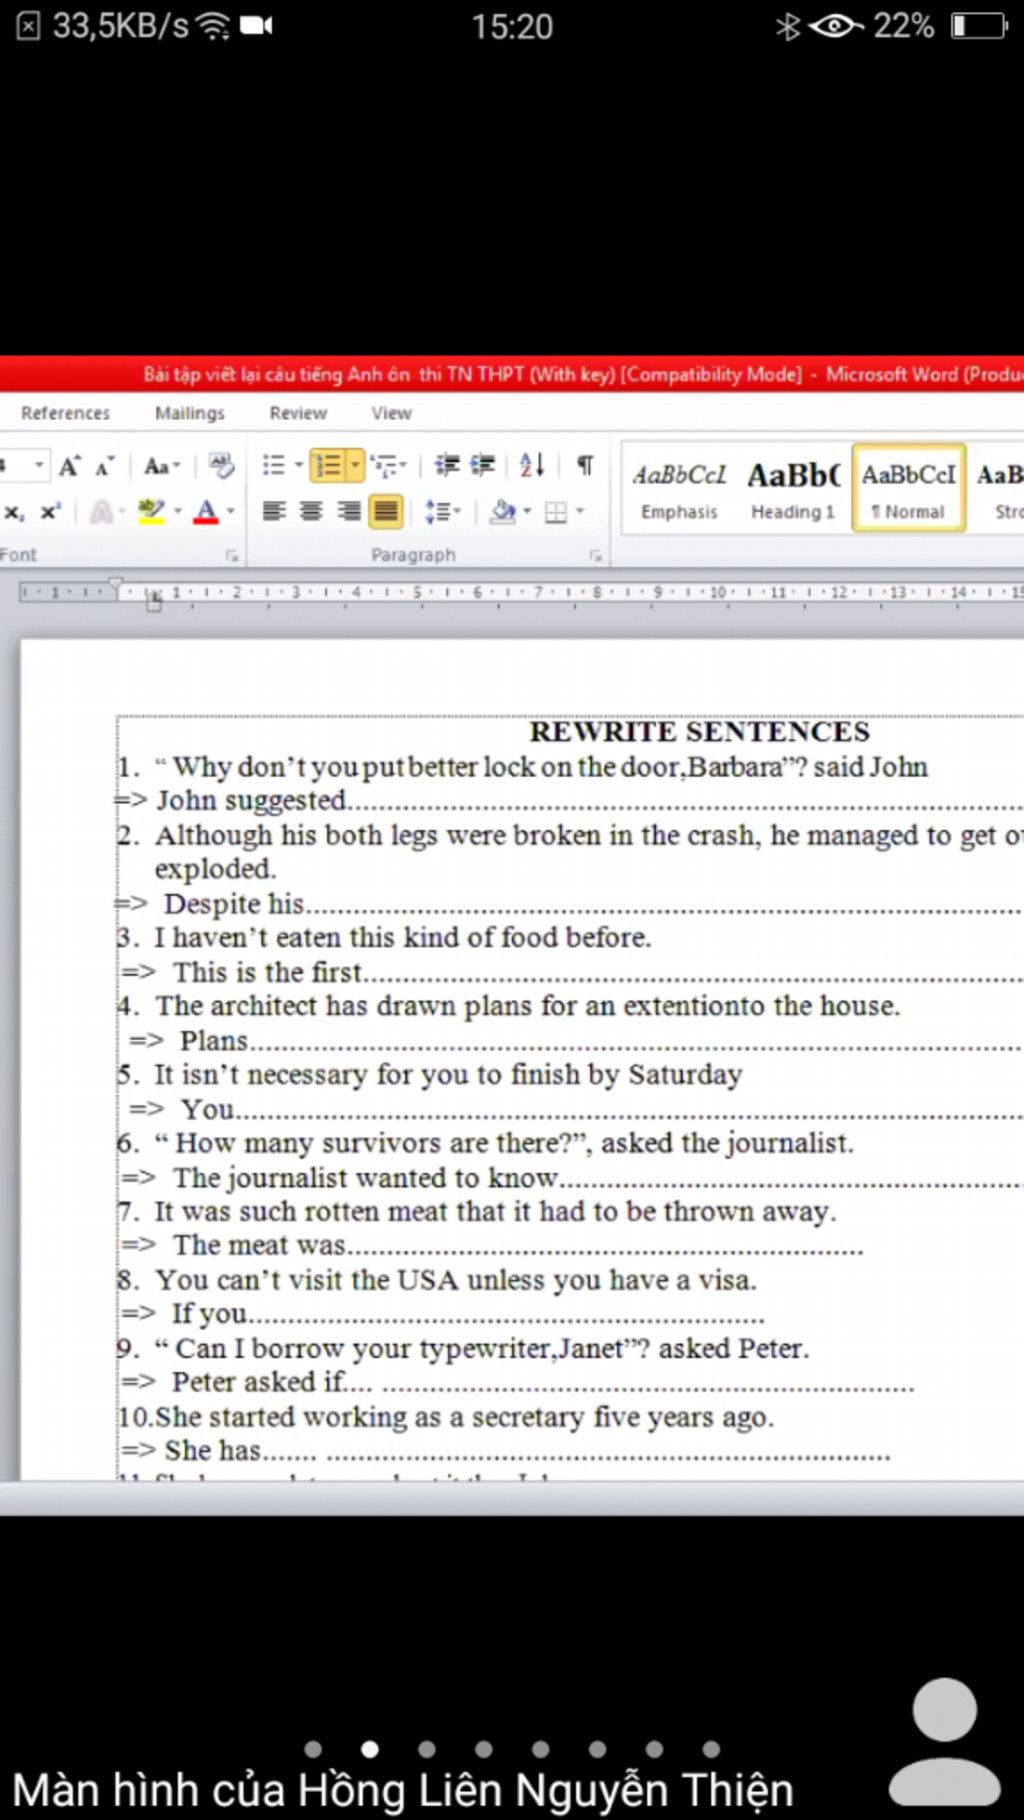The image size is (1024, 1820).
Task: Apply the Normal style
Action: (908, 487)
